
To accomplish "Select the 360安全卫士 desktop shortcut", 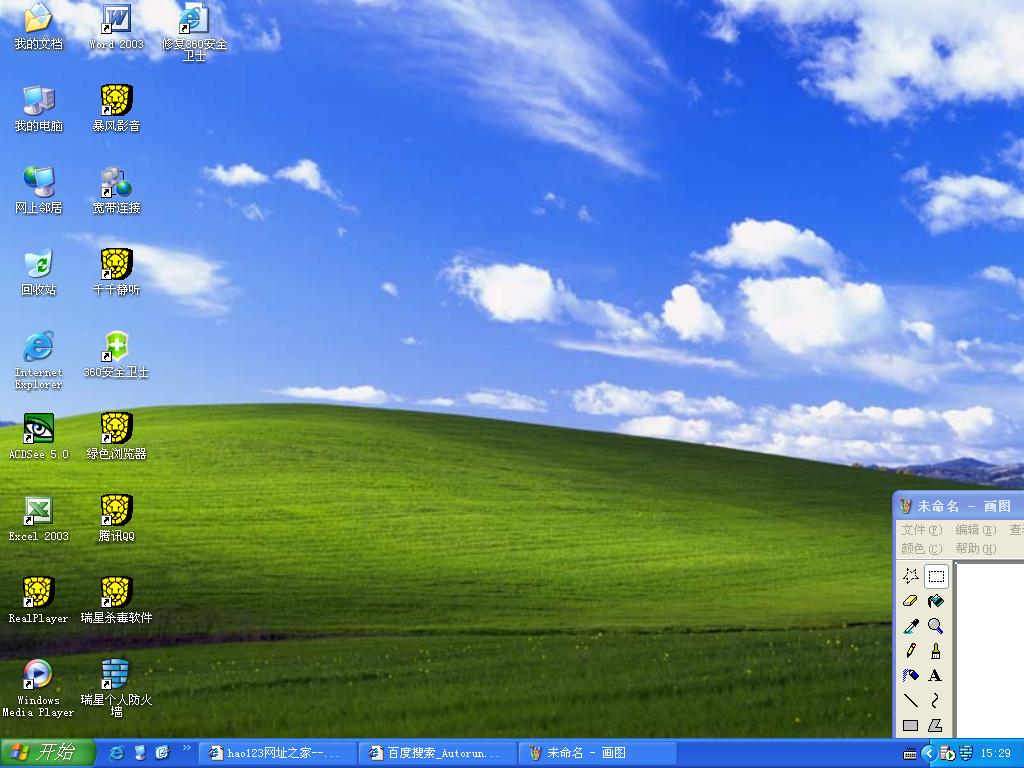I will [x=116, y=355].
